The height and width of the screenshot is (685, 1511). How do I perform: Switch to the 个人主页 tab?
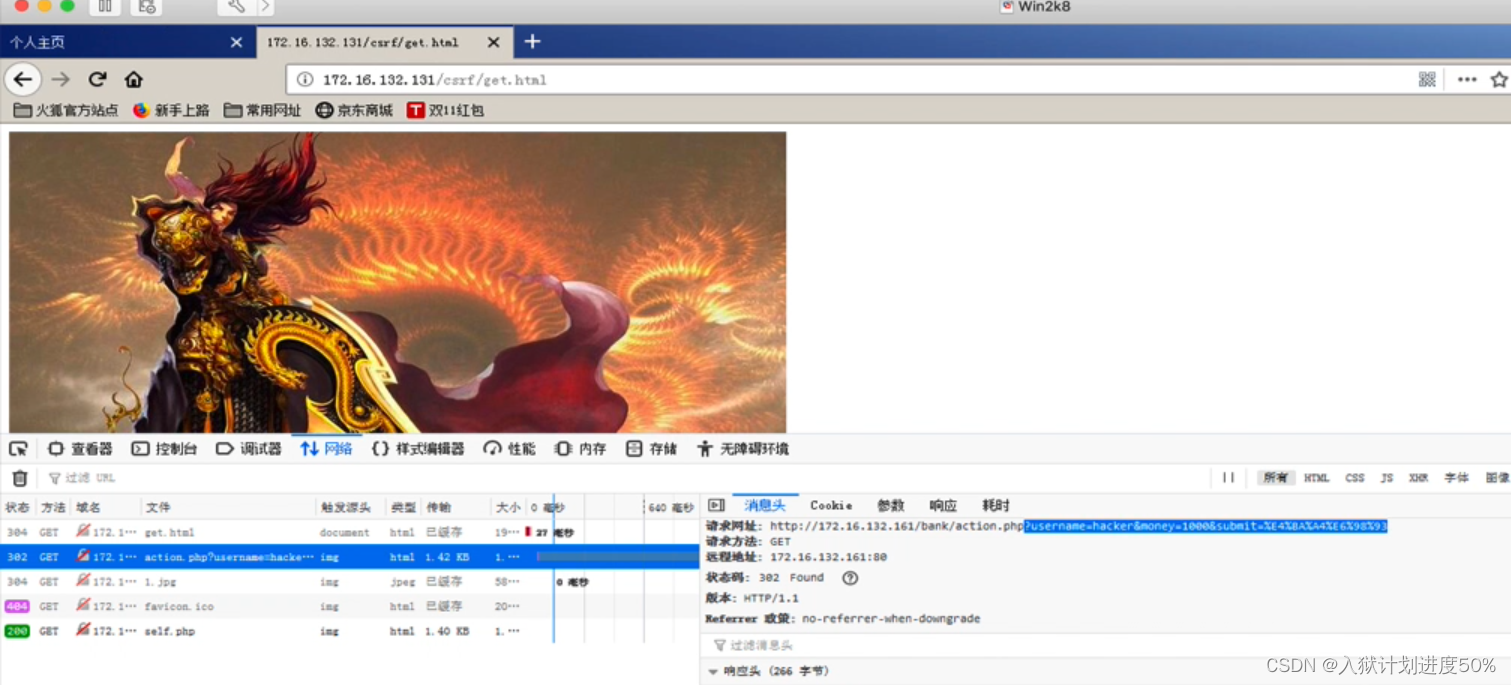point(127,42)
